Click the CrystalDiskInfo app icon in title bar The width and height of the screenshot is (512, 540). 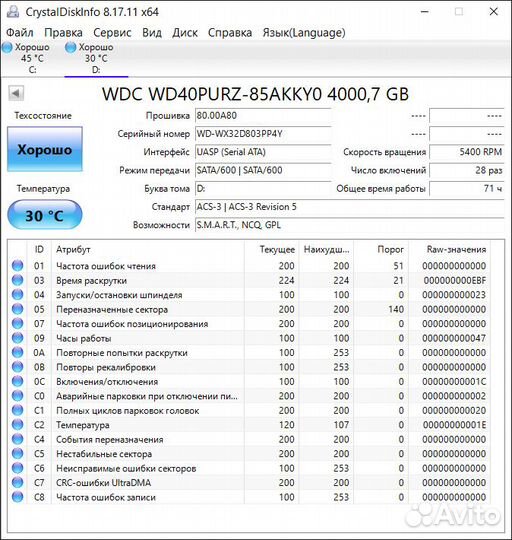pos(13,11)
